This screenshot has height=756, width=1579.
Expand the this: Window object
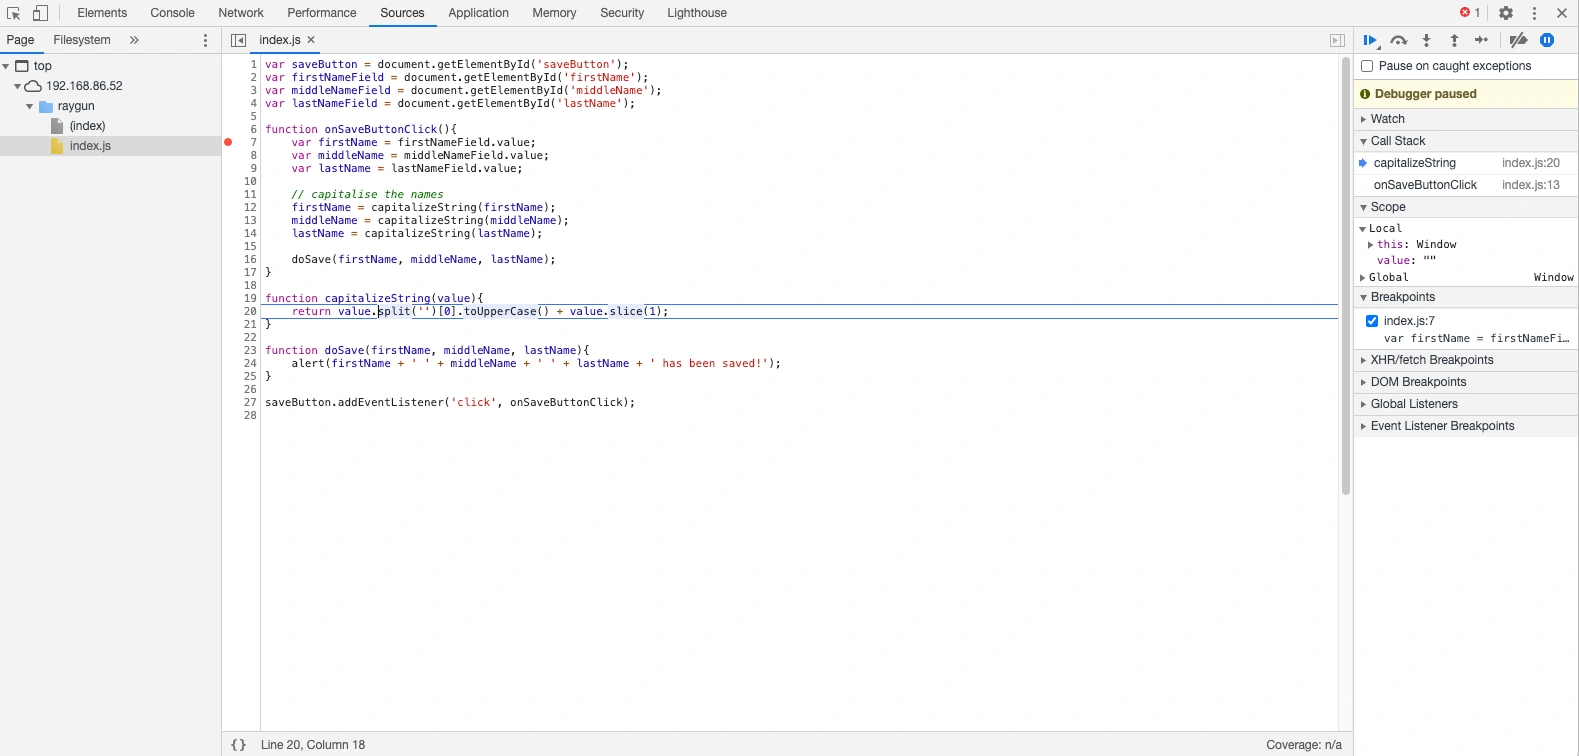pos(1370,245)
